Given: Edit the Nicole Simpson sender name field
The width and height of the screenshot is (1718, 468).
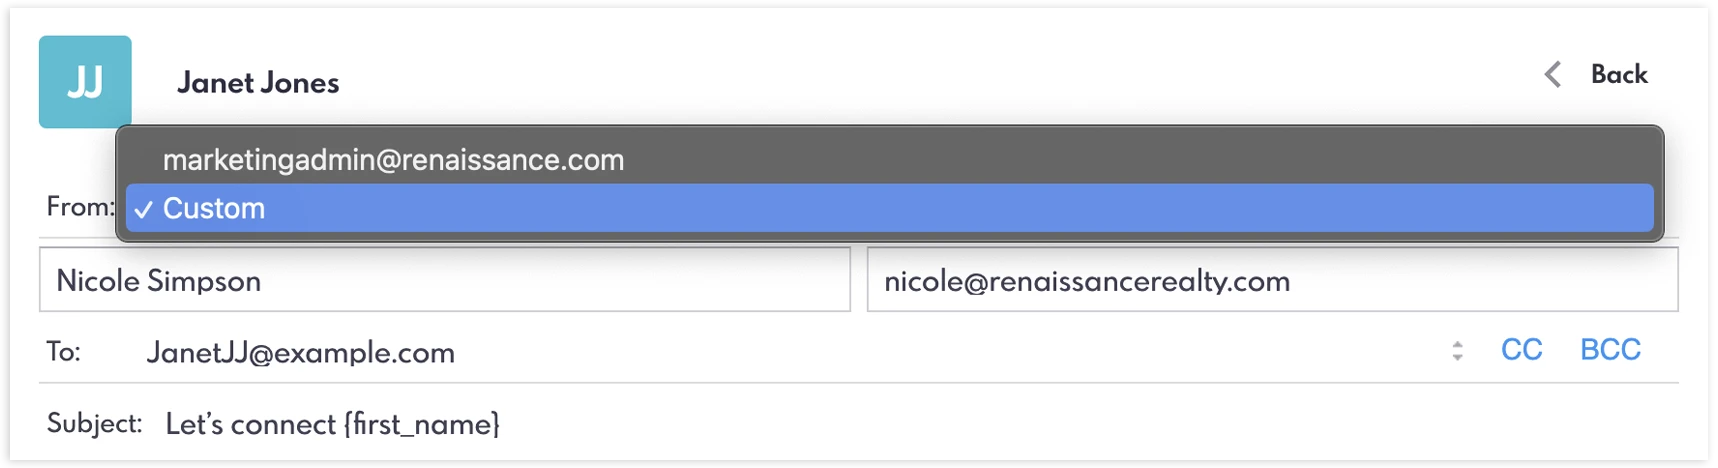Looking at the screenshot, I should pos(445,280).
